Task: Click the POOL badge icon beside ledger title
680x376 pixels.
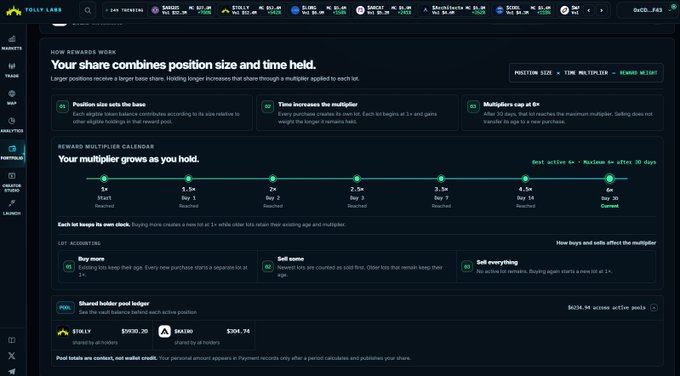Action: 65,307
